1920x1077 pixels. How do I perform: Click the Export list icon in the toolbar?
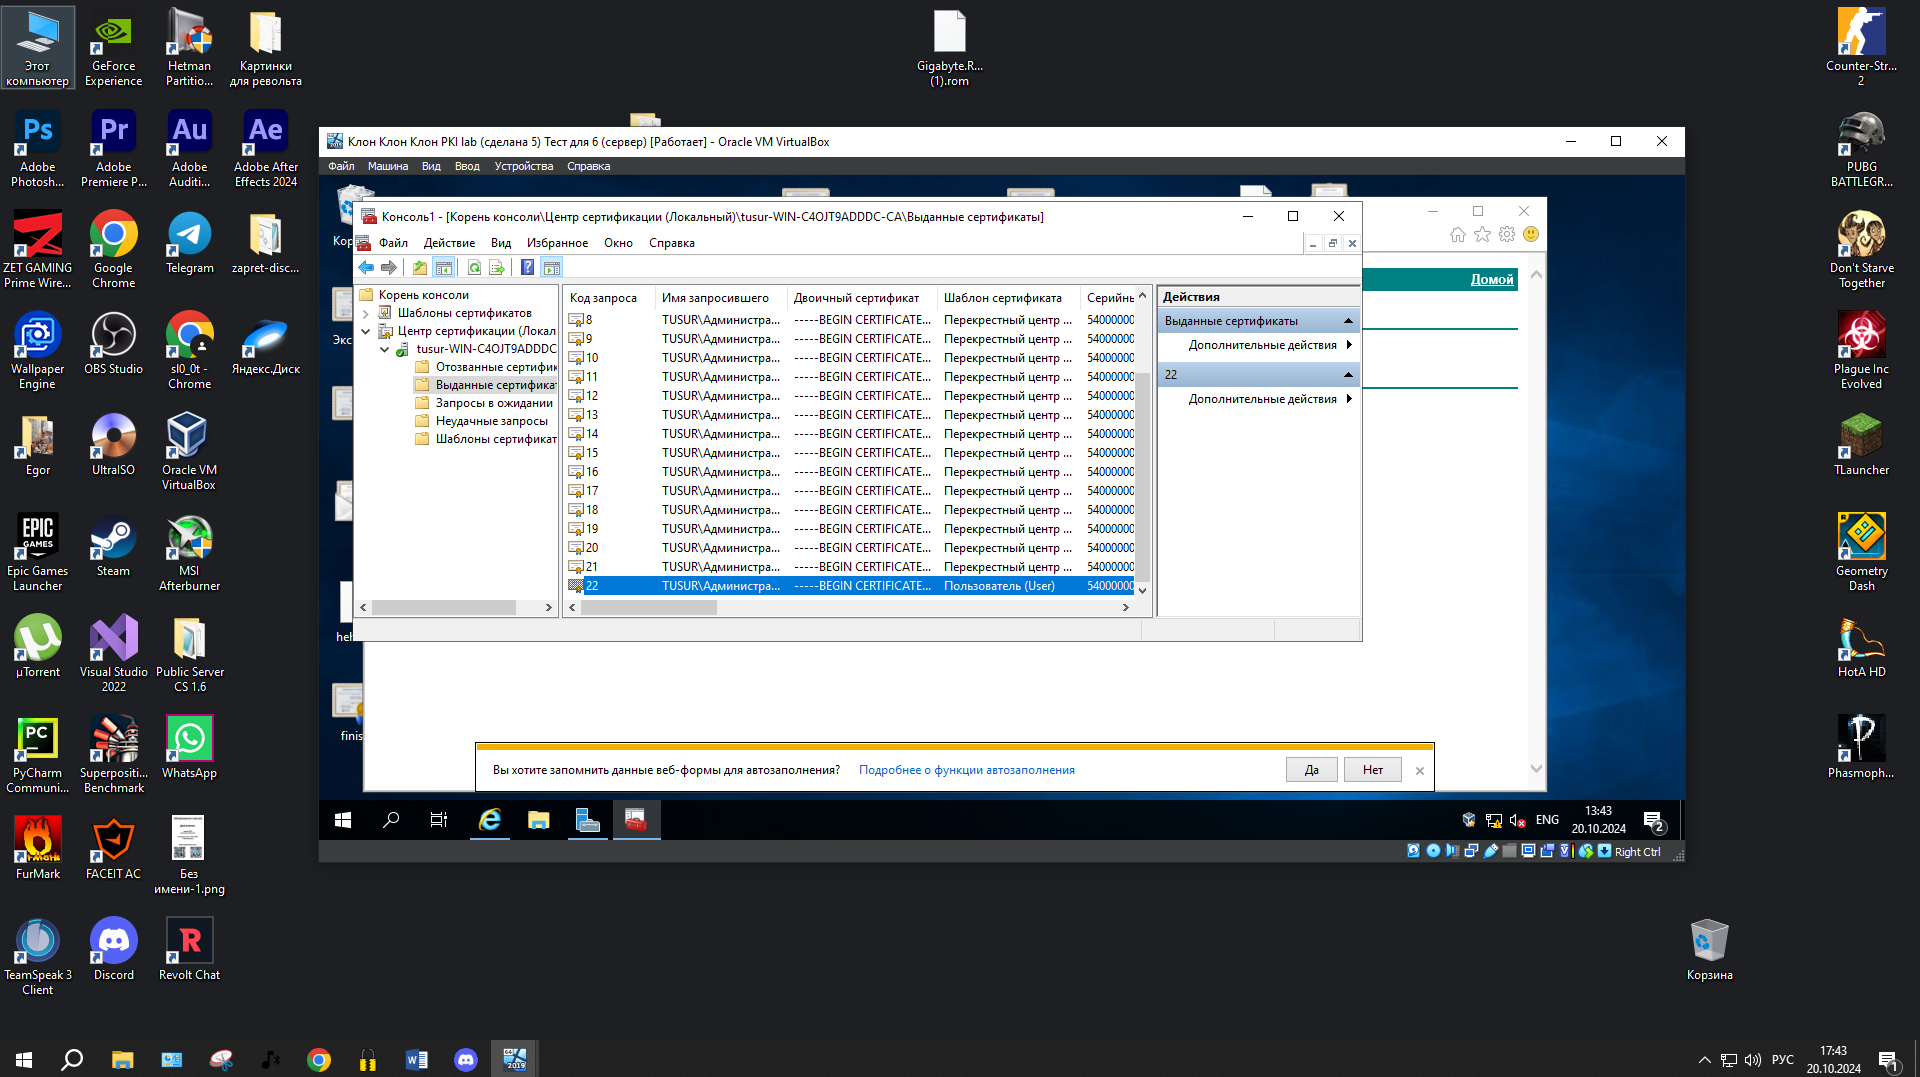[497, 268]
